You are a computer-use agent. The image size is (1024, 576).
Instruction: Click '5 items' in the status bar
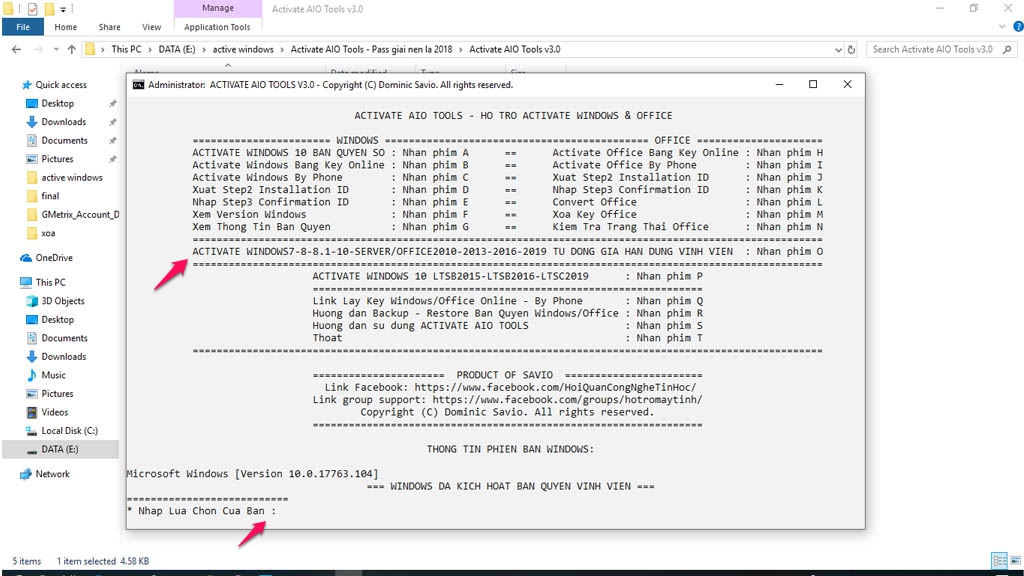[27, 561]
